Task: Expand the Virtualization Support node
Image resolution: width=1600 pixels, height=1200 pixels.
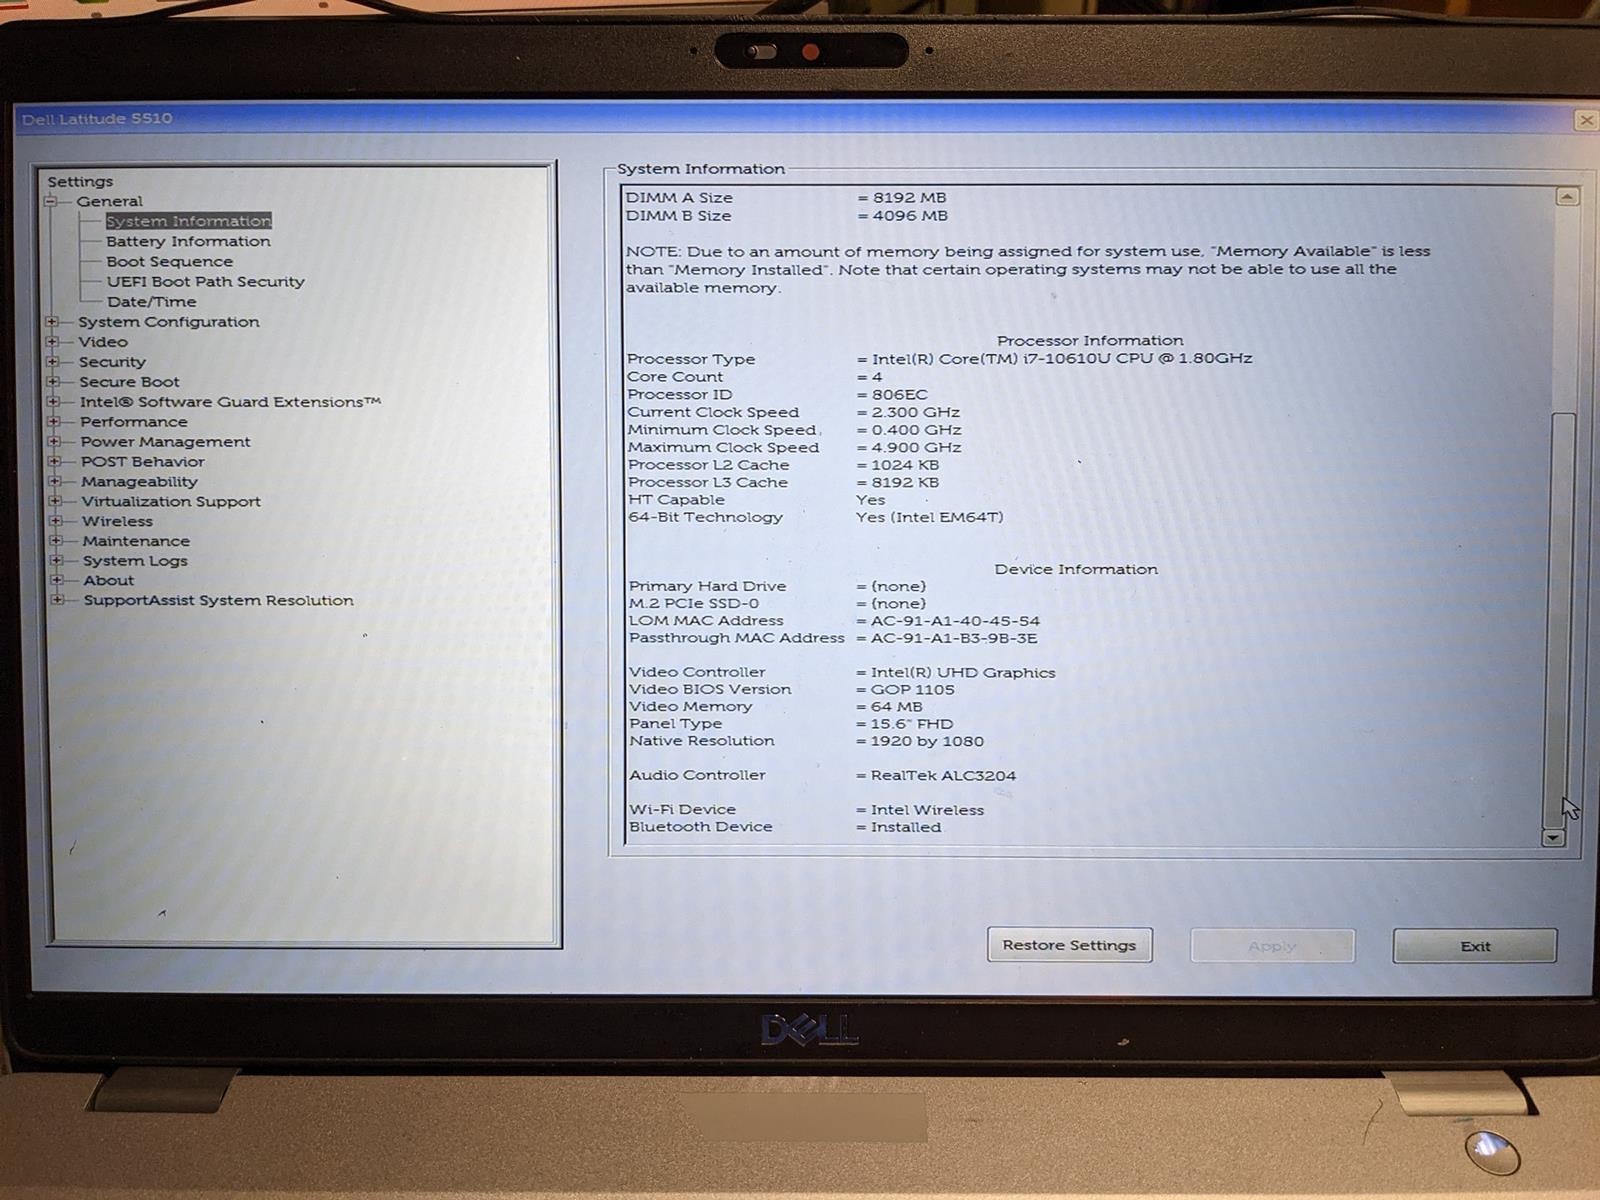Action: [55, 502]
